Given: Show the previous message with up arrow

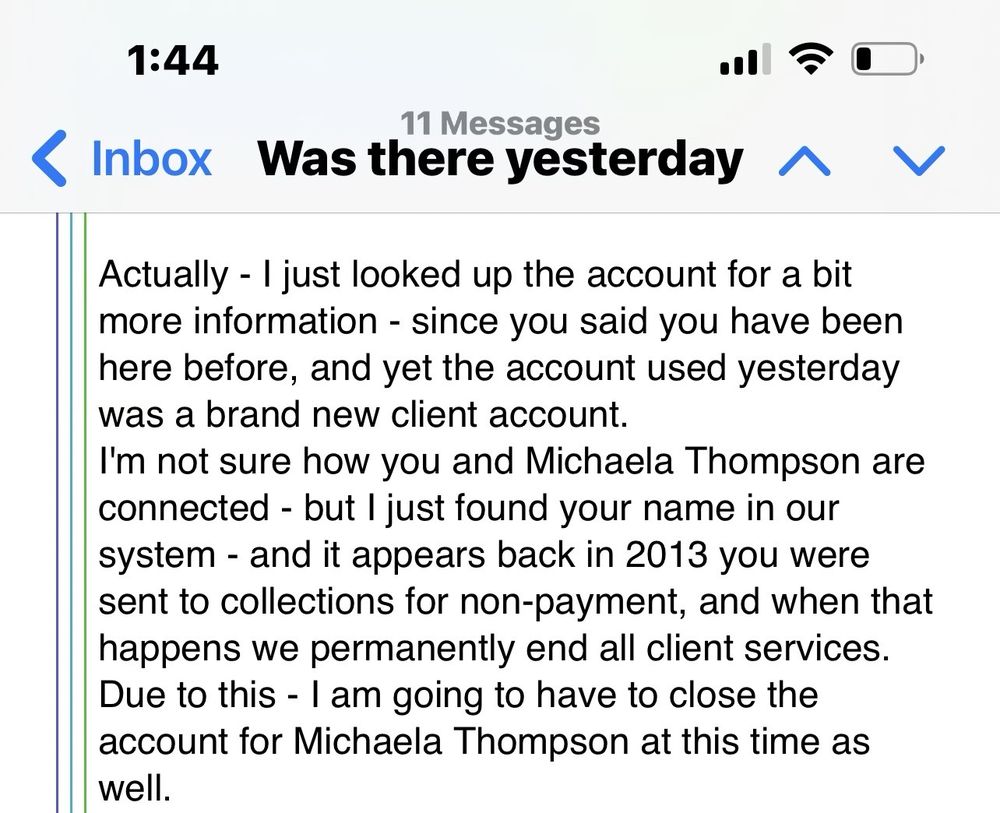Looking at the screenshot, I should tap(805, 160).
